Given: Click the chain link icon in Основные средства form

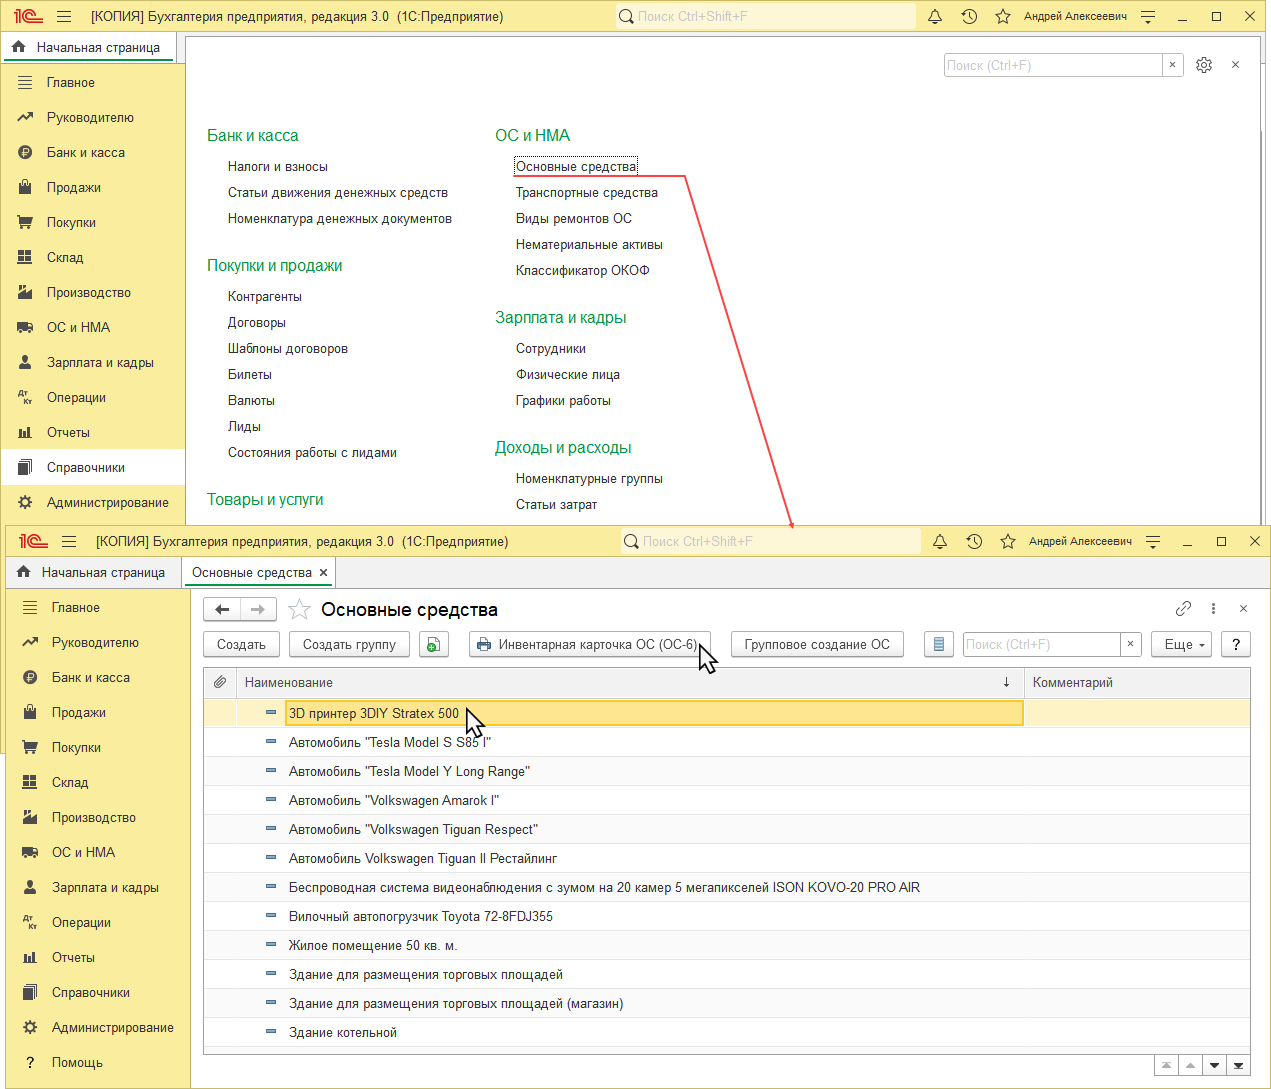Looking at the screenshot, I should [x=1183, y=608].
